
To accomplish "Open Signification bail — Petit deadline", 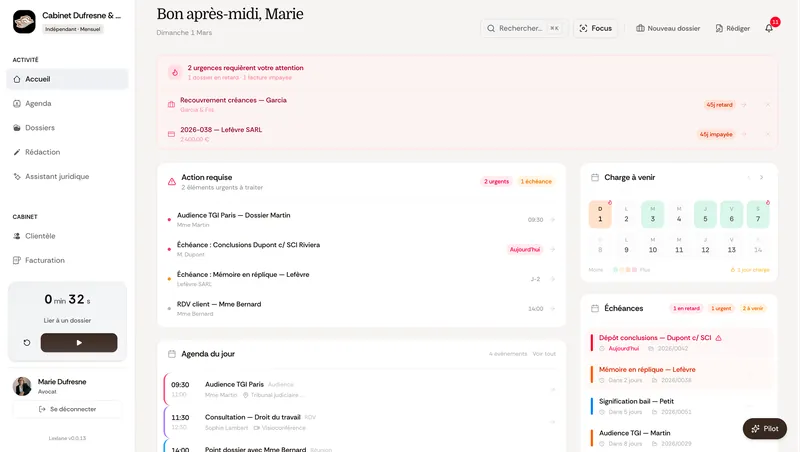I will (x=680, y=406).
